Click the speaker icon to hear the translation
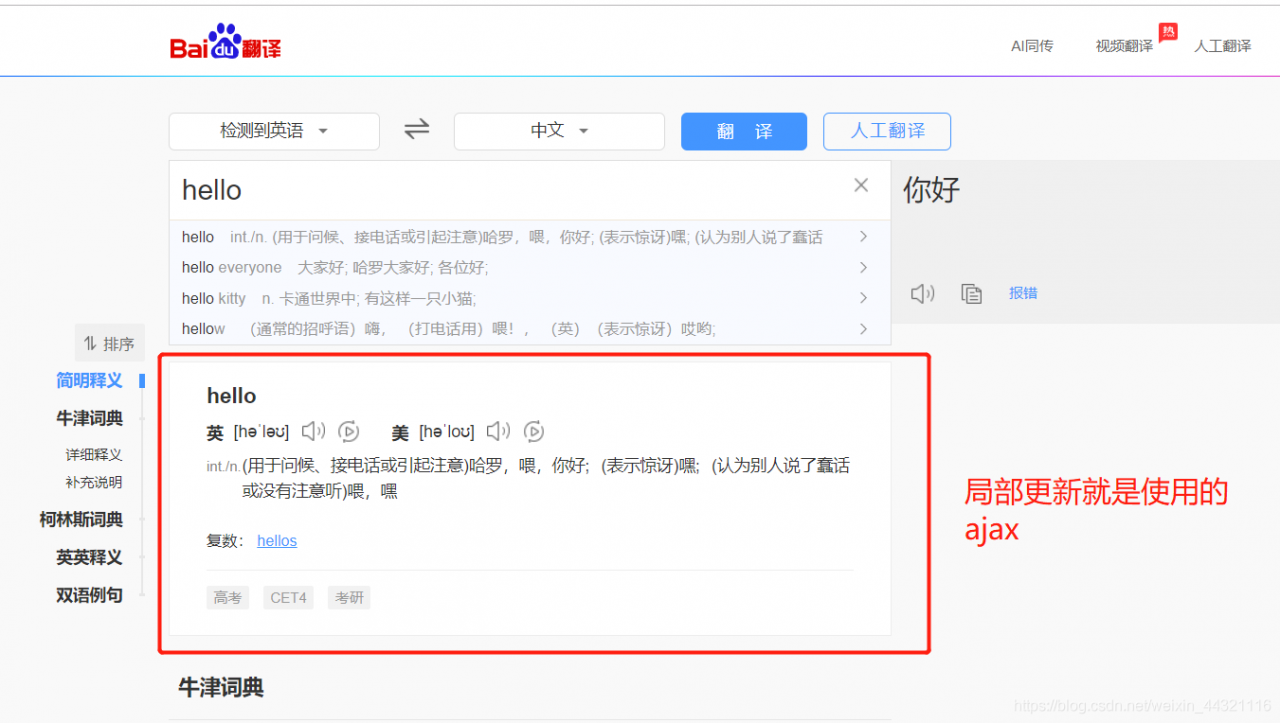The image size is (1280, 723). pyautogui.click(x=921, y=293)
